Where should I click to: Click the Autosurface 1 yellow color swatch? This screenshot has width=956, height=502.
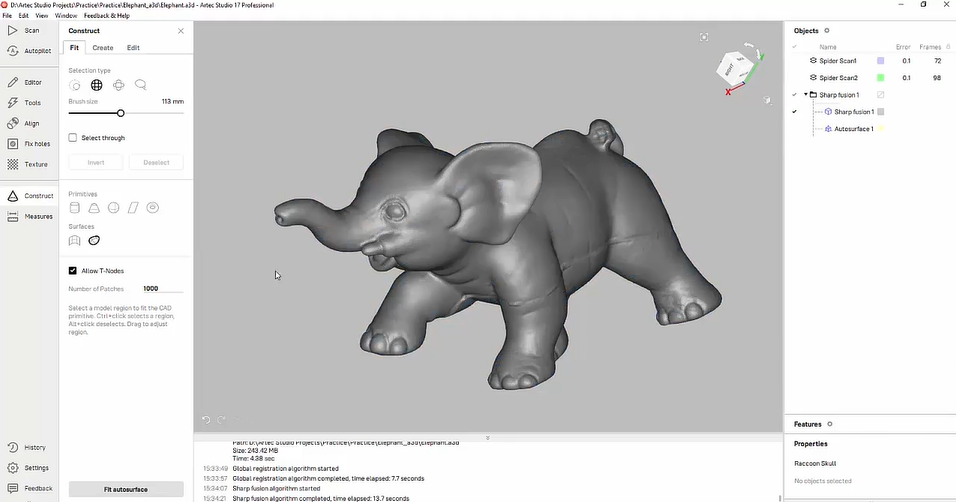[880, 129]
